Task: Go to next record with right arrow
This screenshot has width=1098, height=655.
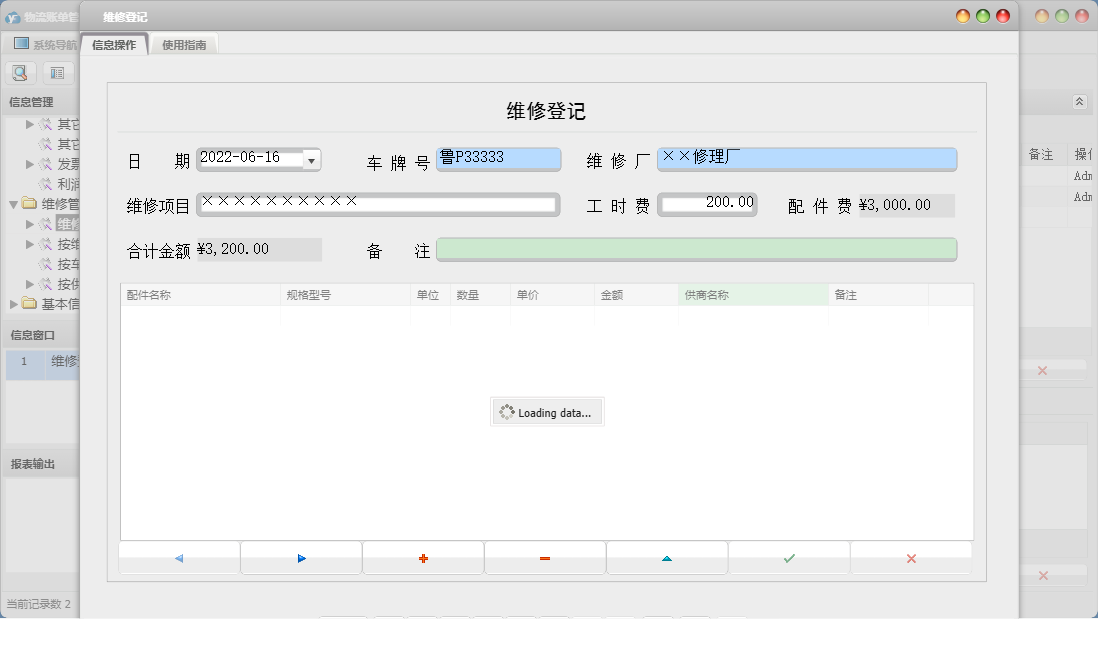Action: point(301,558)
